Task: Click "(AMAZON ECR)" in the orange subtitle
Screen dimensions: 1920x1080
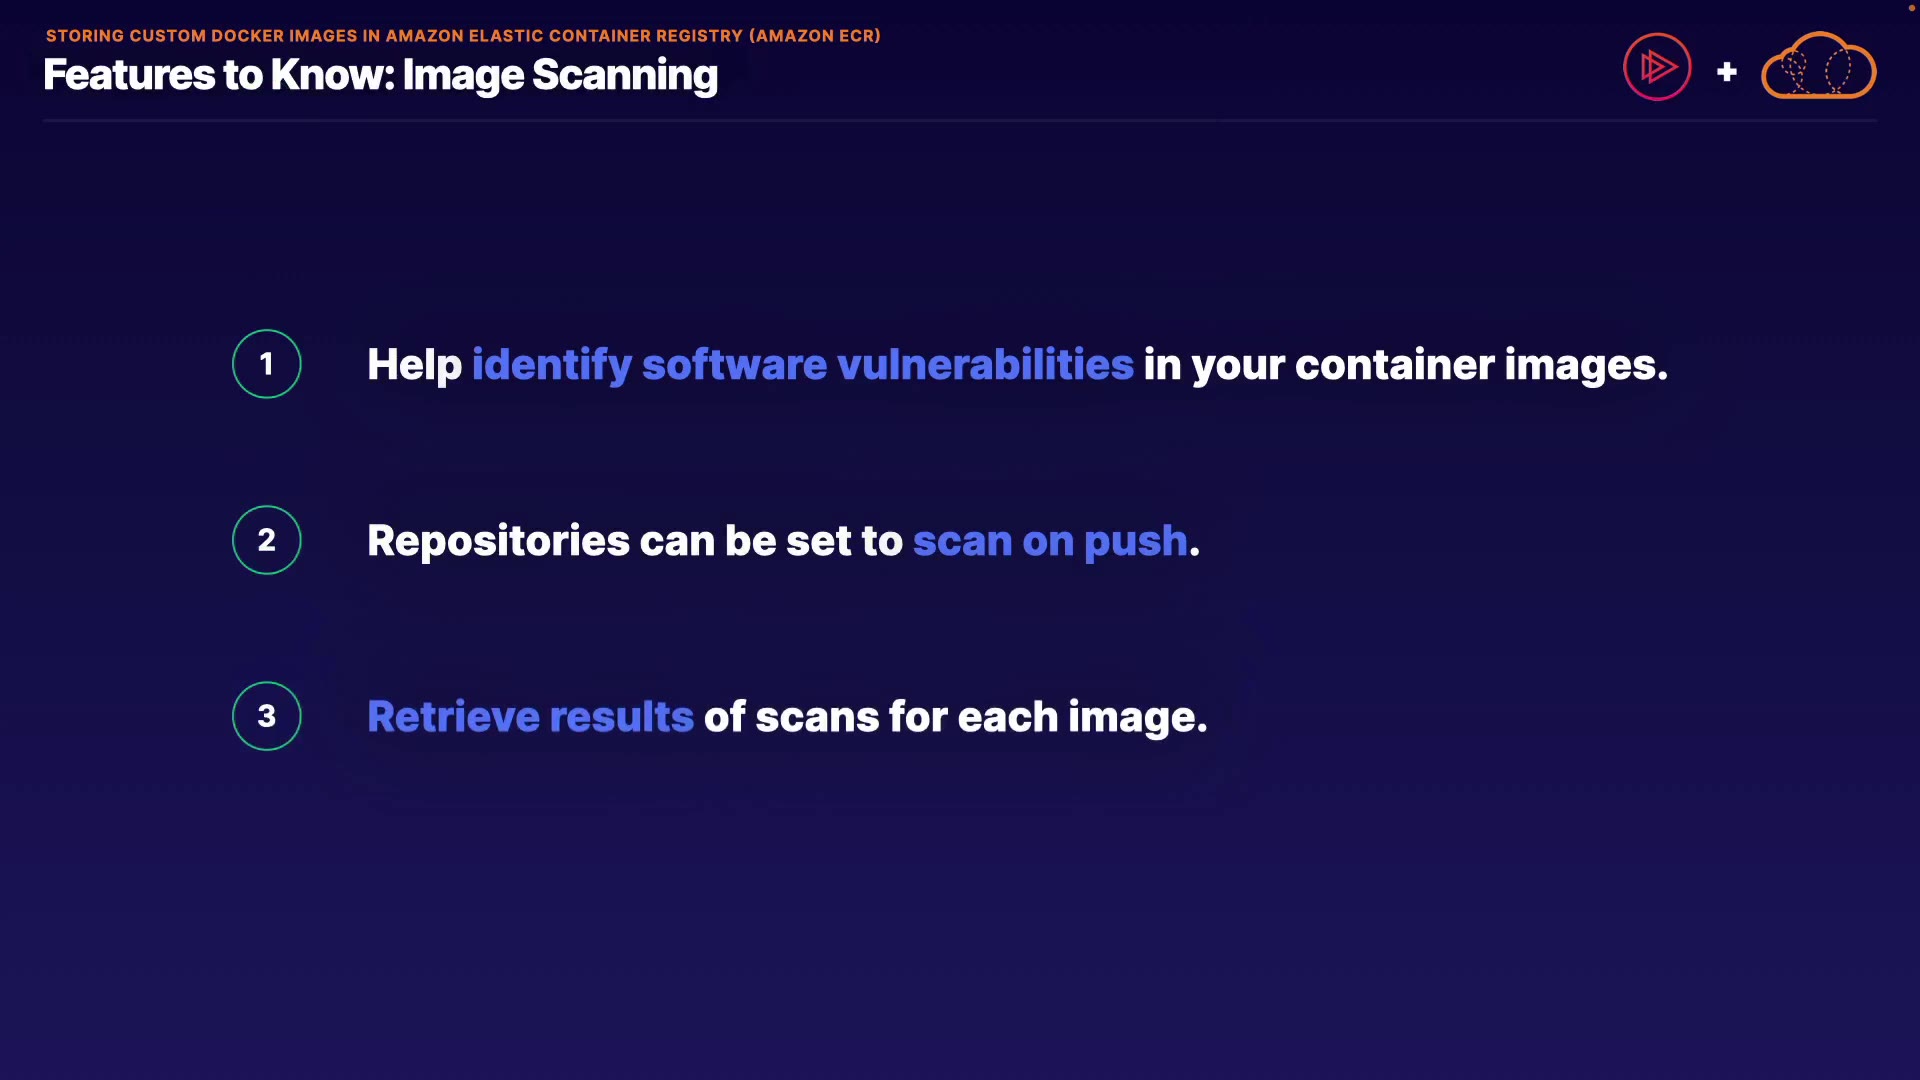Action: pos(814,36)
